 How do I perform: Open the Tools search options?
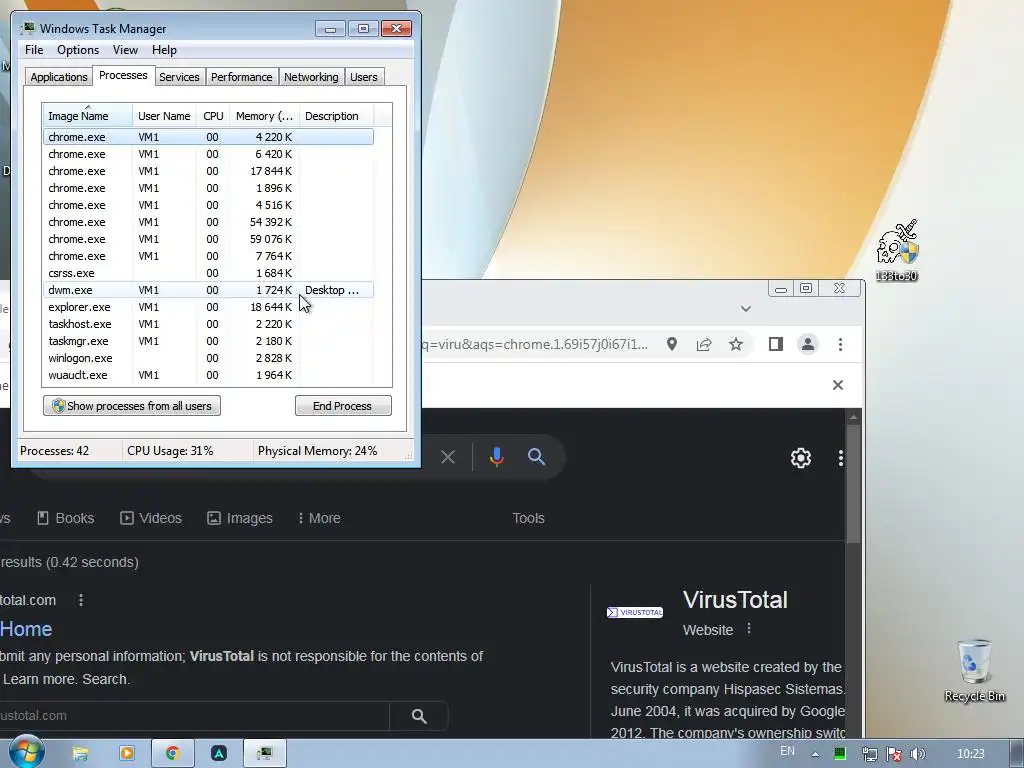click(528, 518)
